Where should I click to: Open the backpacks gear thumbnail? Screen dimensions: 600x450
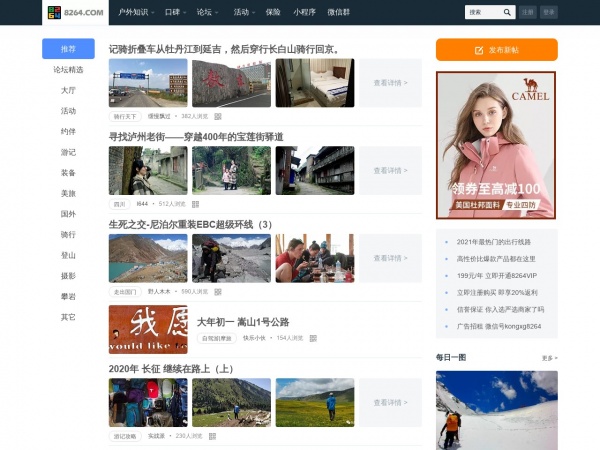(148, 403)
